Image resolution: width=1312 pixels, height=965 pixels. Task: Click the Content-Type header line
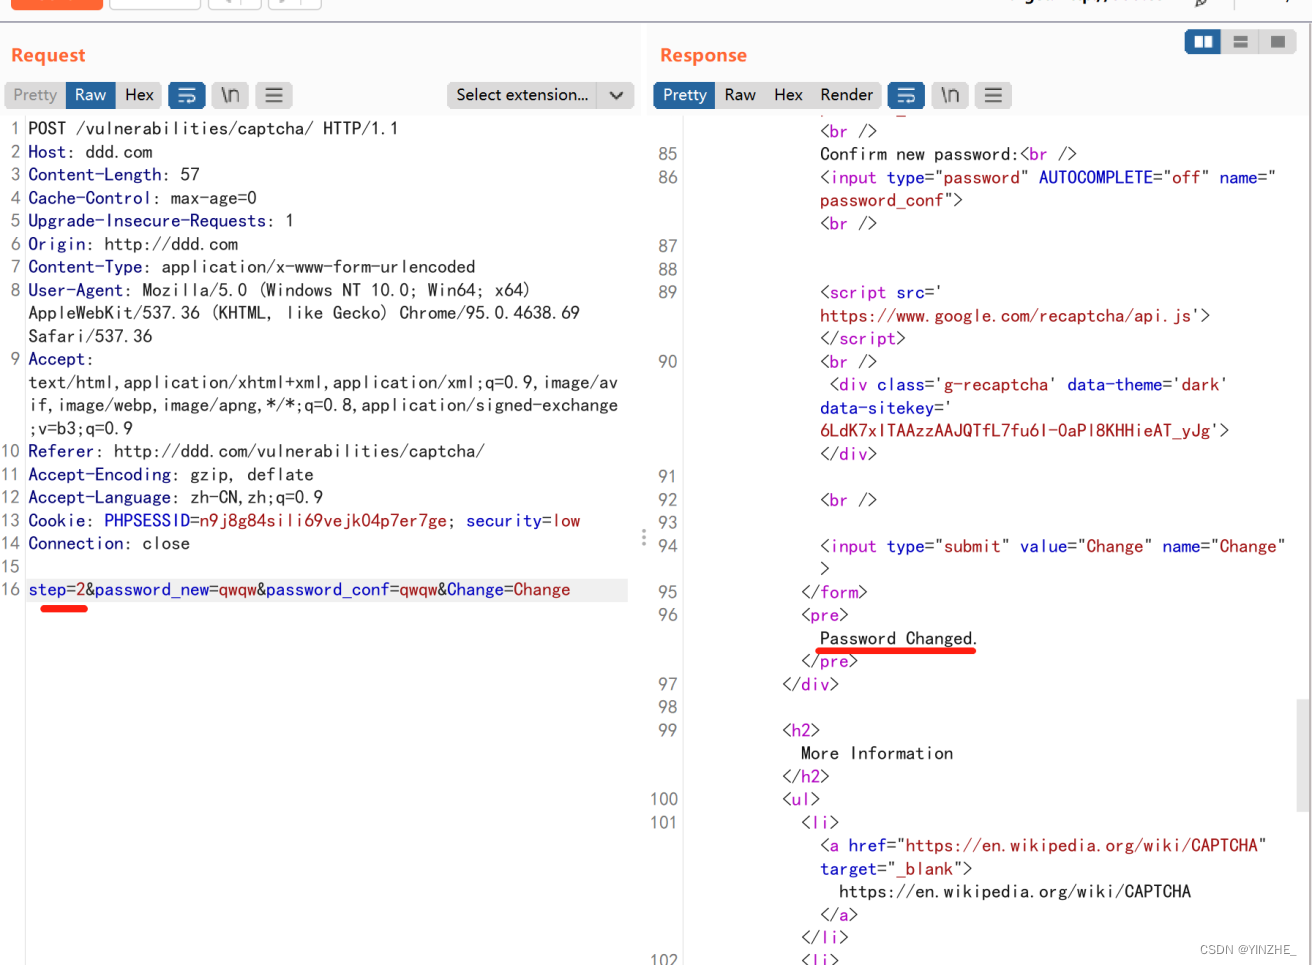[x=252, y=267]
